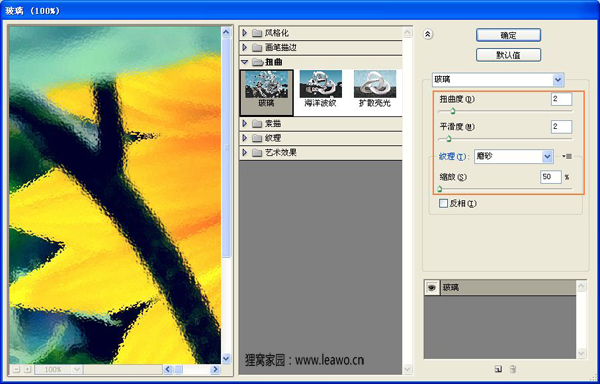Image resolution: width=600 pixels, height=384 pixels.
Task: Click the delete effect layer trash icon
Action: 513,369
